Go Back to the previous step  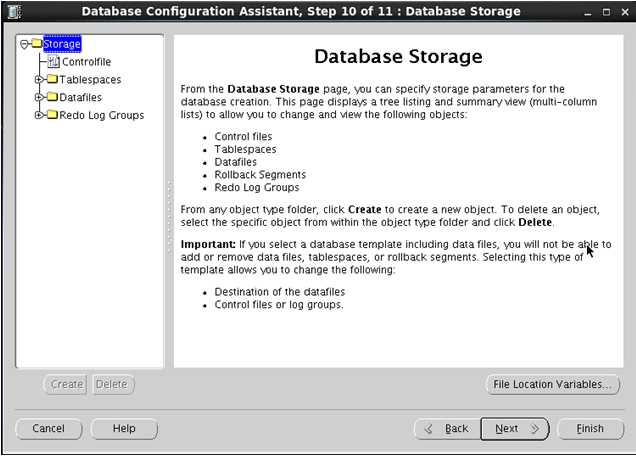(x=447, y=429)
